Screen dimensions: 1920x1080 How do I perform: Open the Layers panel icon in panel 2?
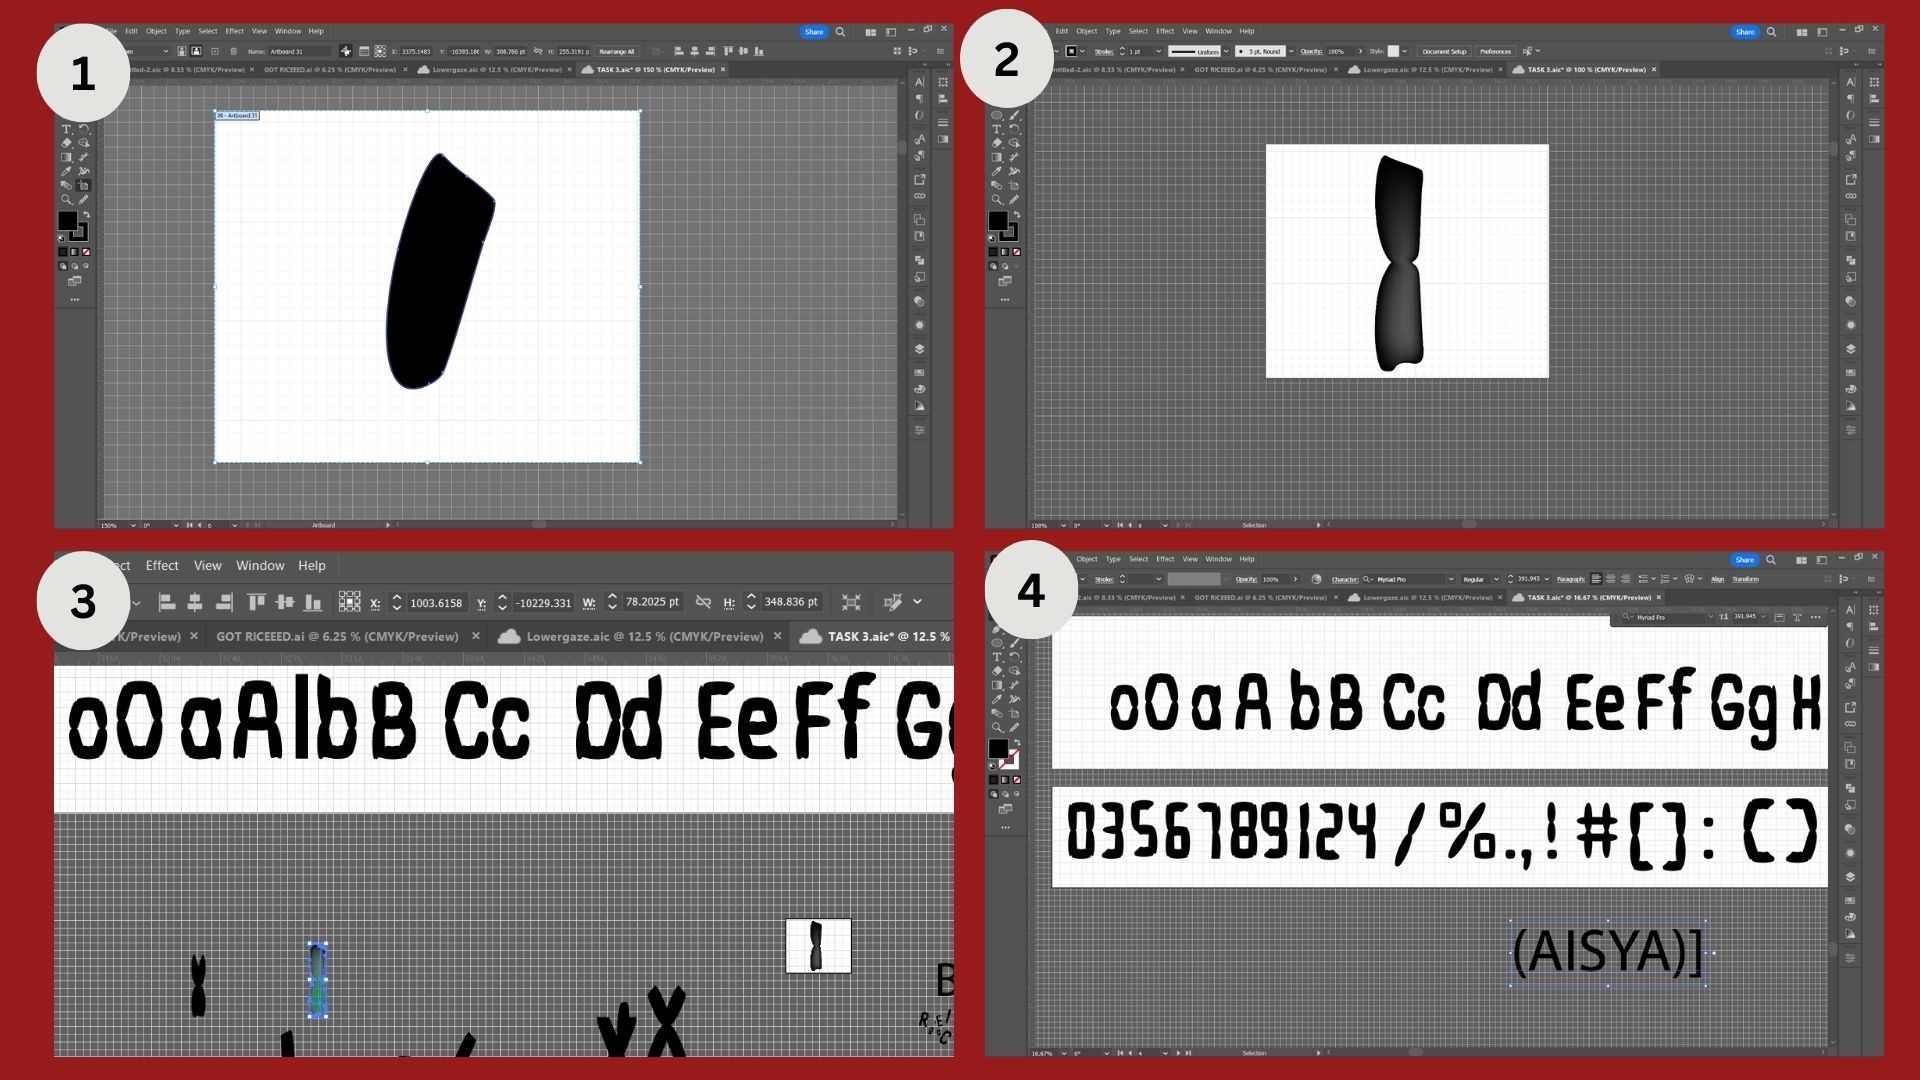click(x=1850, y=349)
